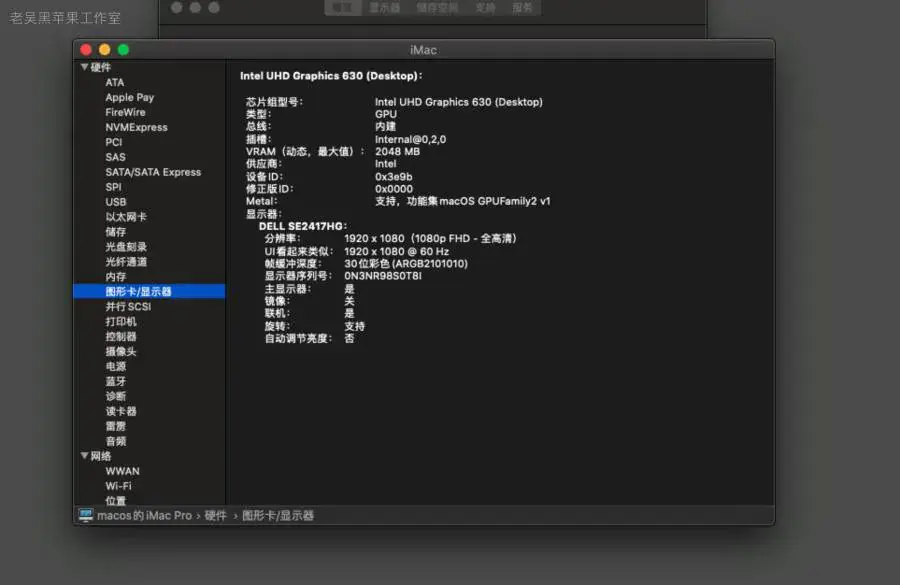Image resolution: width=900 pixels, height=585 pixels.
Task: Collapse the 硬件 tree section
Action: pyautogui.click(x=84, y=67)
